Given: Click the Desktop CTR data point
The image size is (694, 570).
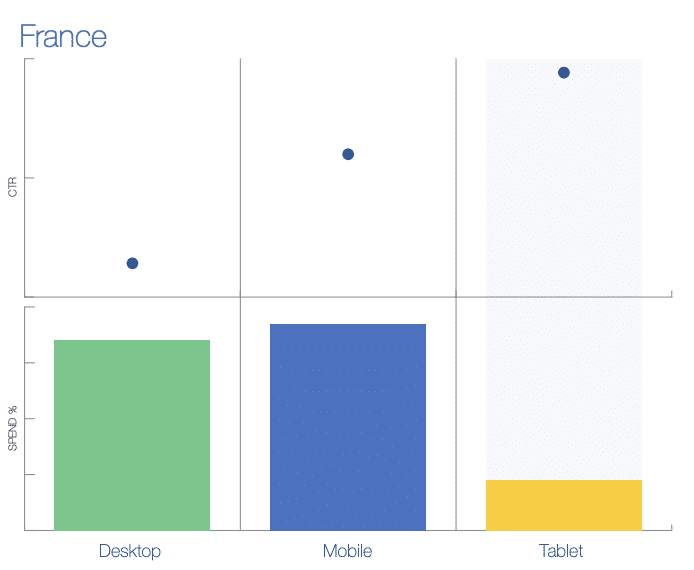Looking at the screenshot, I should tap(132, 263).
